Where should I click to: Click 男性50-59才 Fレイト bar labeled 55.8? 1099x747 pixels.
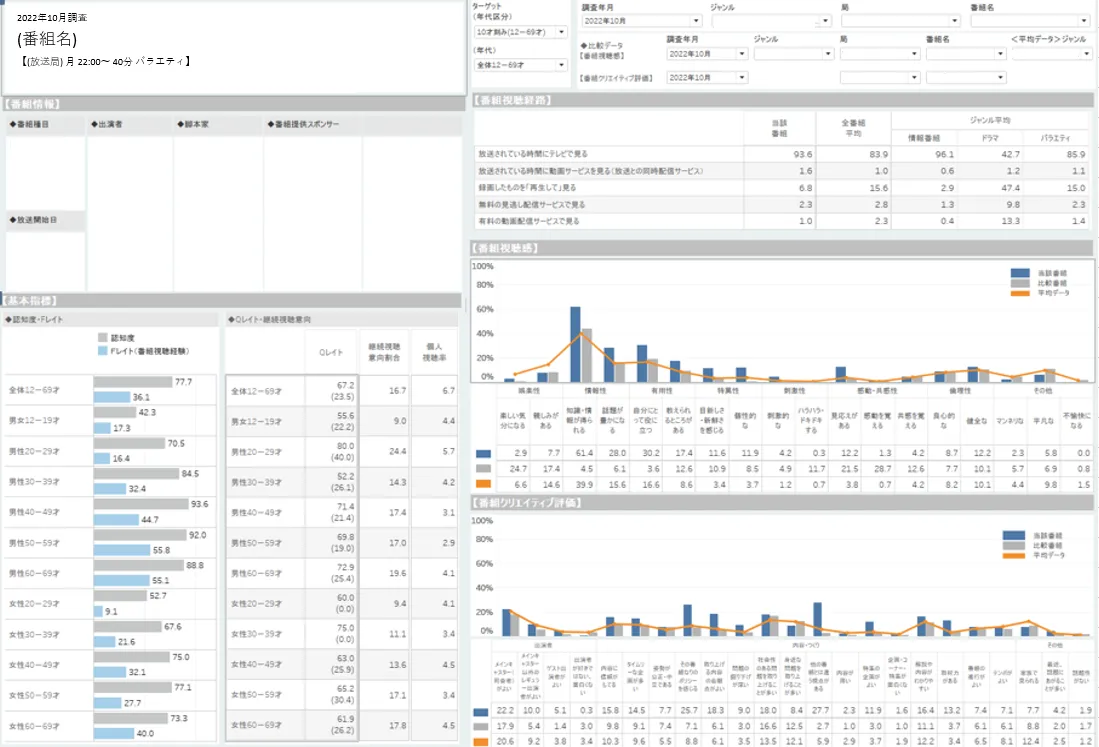pyautogui.click(x=122, y=550)
